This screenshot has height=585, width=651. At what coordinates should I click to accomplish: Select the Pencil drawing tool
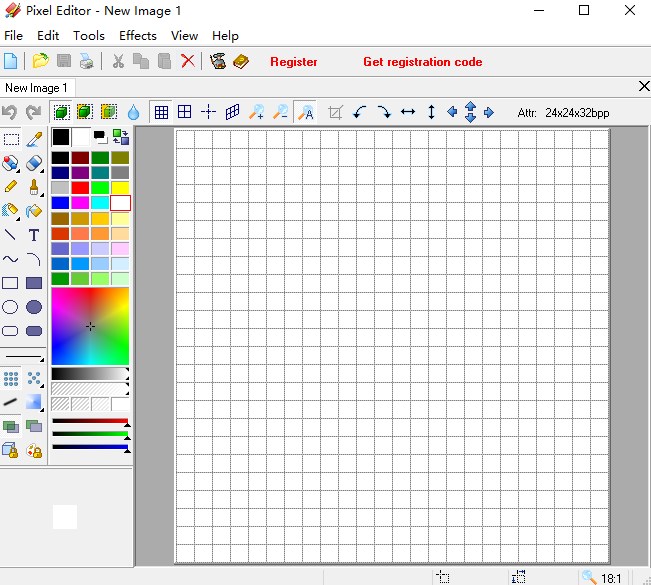point(10,187)
